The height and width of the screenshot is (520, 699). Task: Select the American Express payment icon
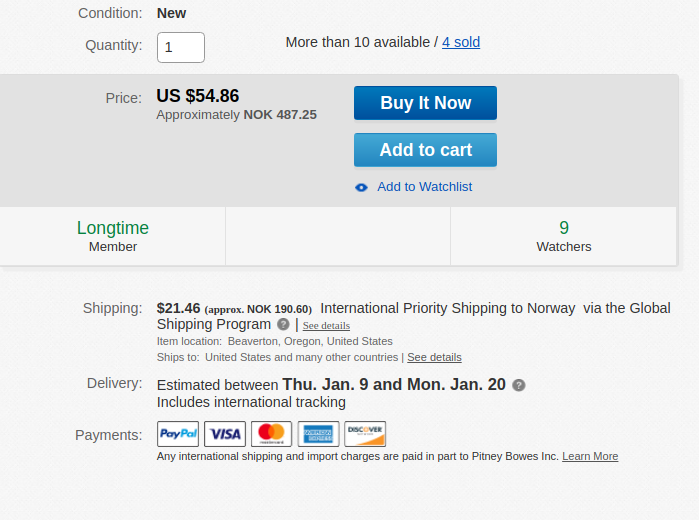pyautogui.click(x=318, y=434)
